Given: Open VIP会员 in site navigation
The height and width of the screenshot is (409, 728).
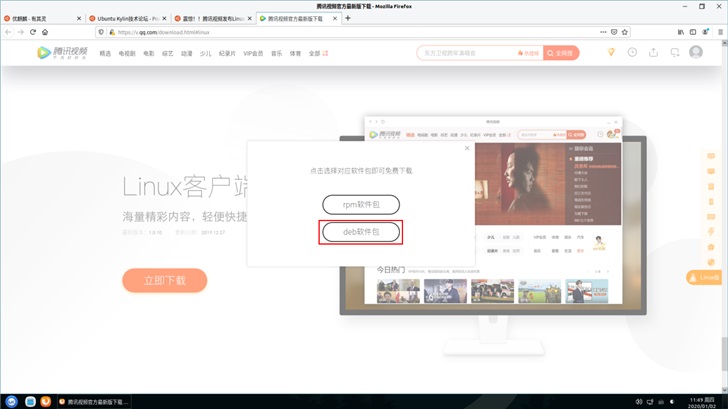Looking at the screenshot, I should click(x=253, y=53).
